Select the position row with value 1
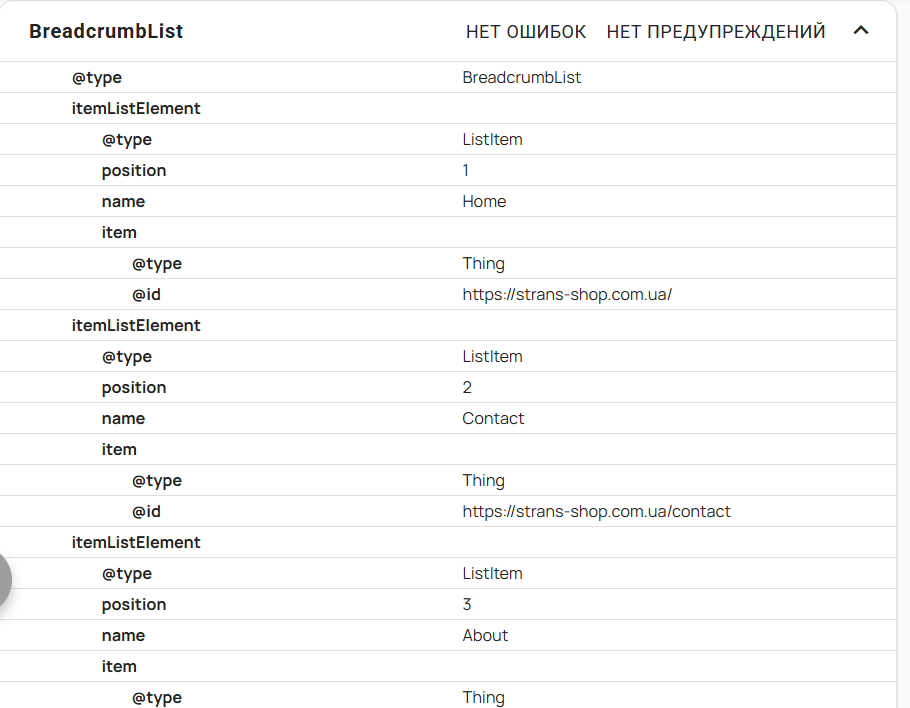 [x=448, y=171]
